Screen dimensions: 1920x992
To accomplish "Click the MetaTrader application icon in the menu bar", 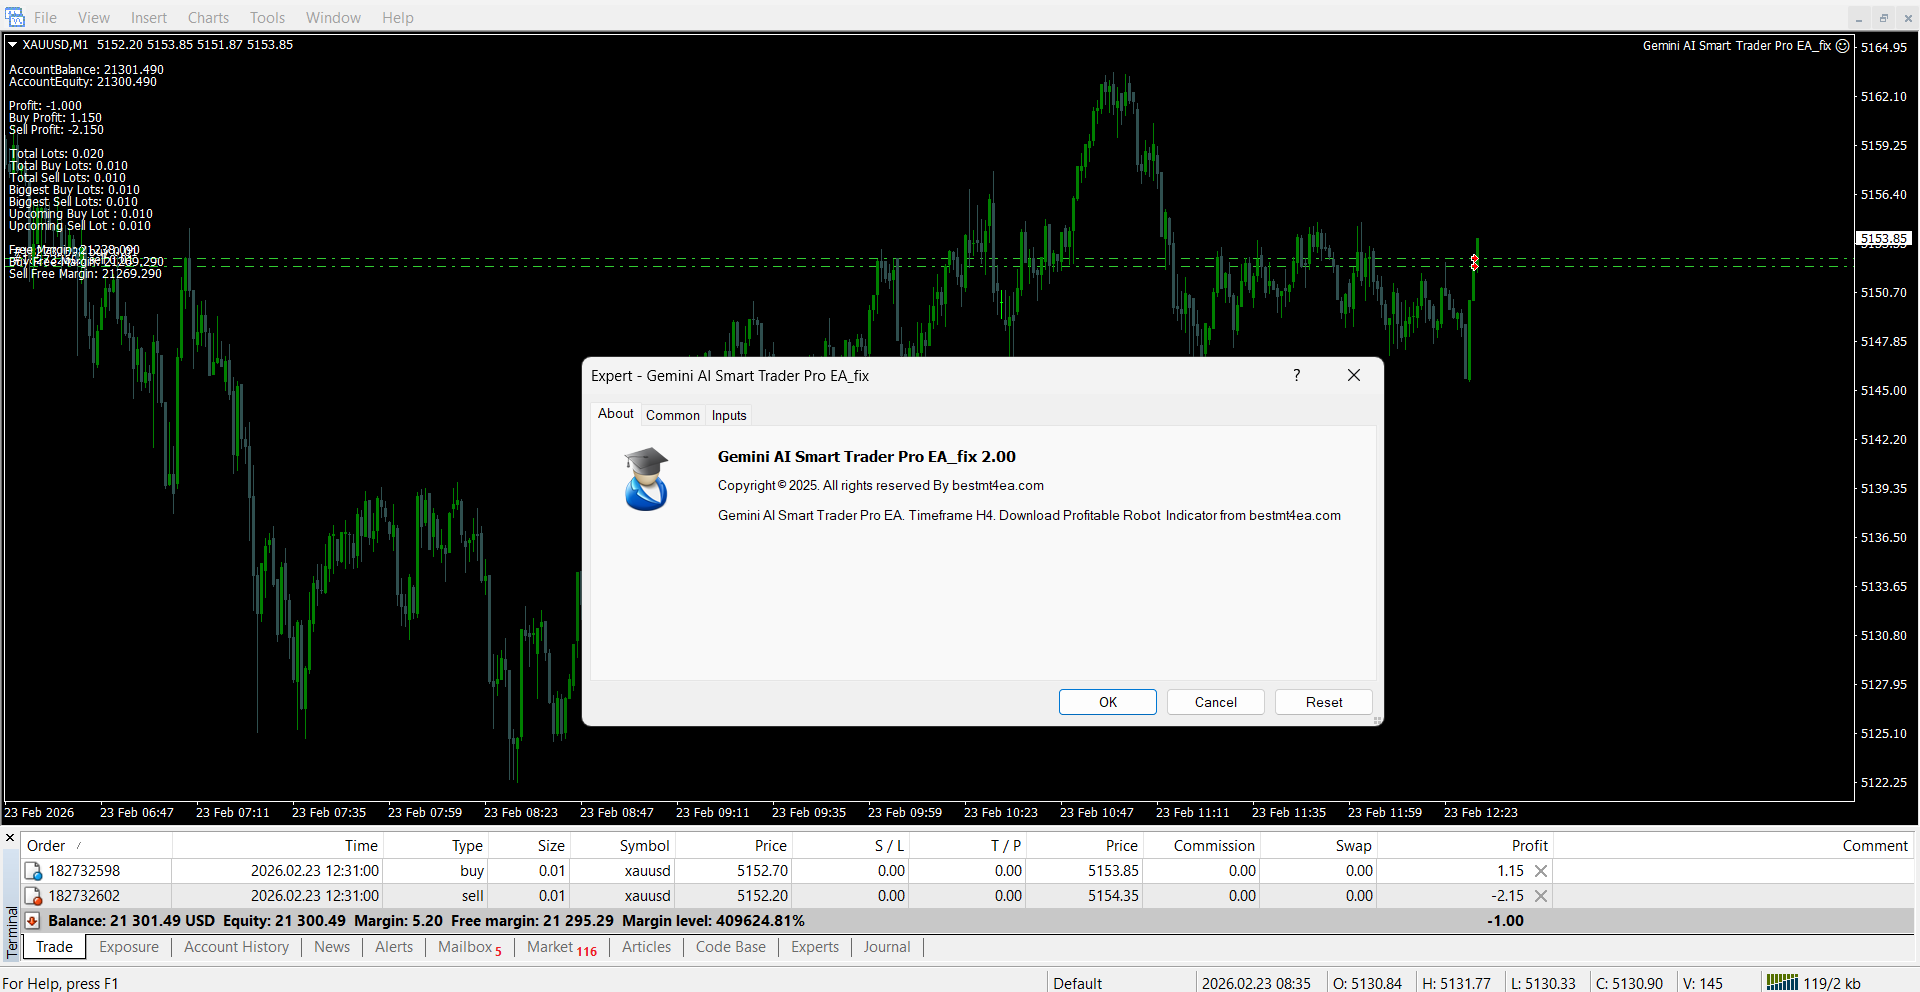I will (14, 17).
